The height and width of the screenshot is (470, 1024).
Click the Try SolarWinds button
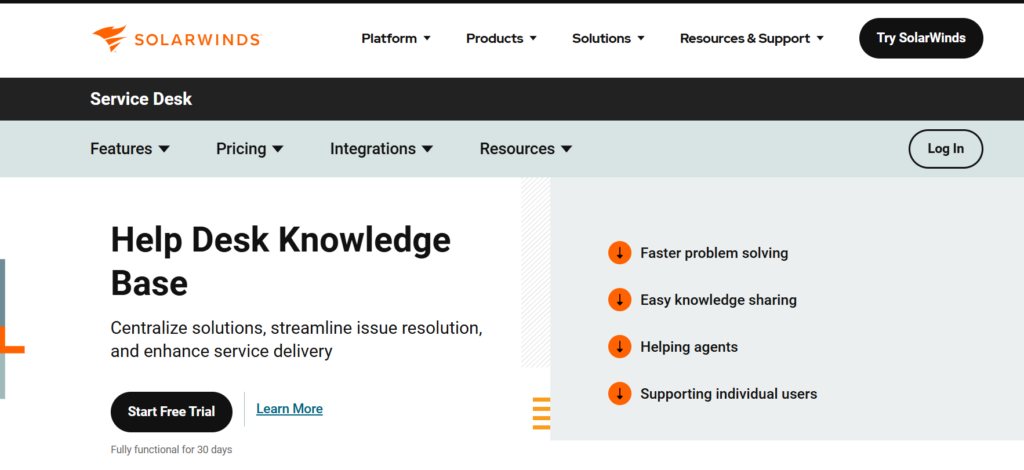tap(921, 38)
